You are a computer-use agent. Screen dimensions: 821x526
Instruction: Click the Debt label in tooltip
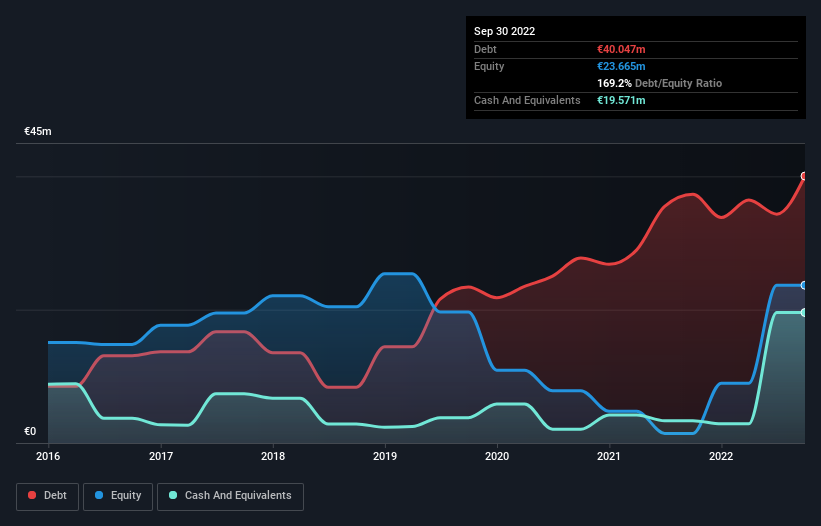pyautogui.click(x=485, y=49)
